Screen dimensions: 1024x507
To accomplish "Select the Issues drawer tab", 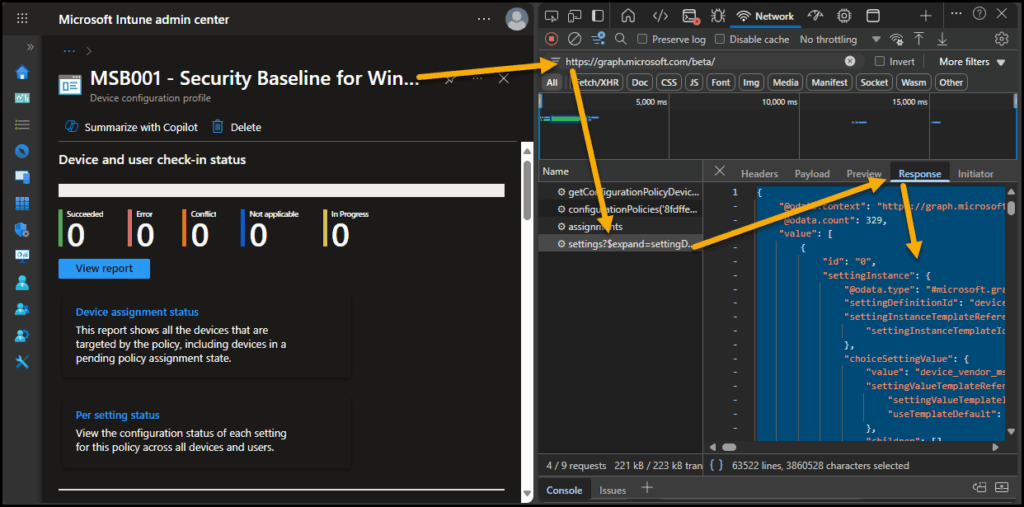I will (x=613, y=490).
